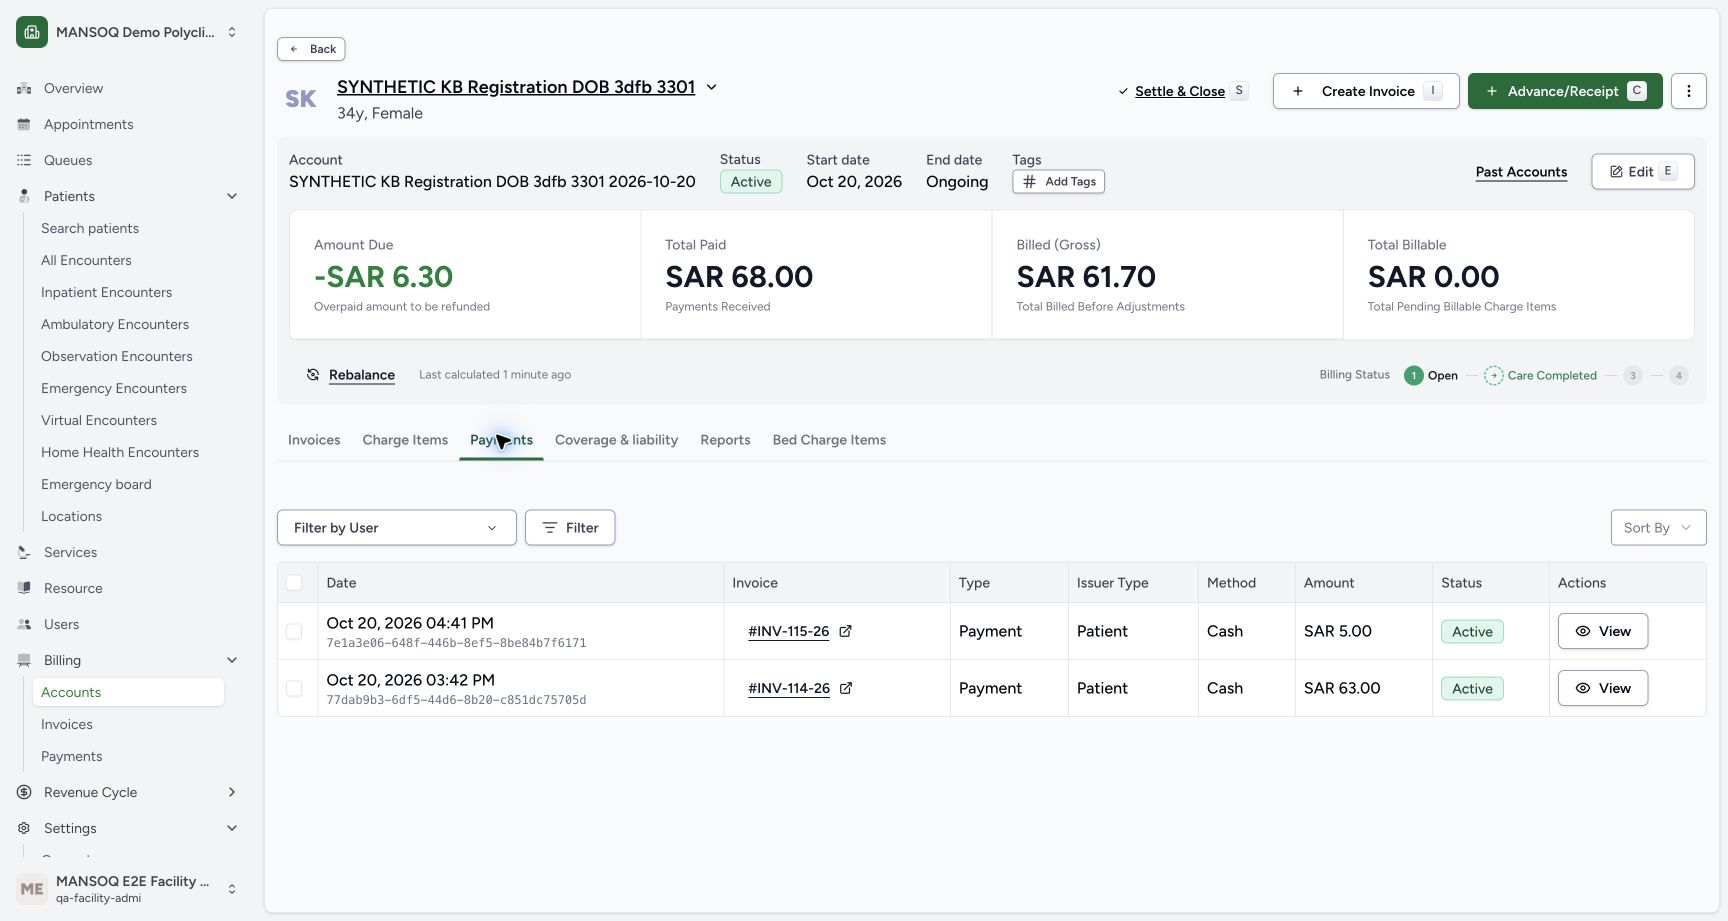The image size is (1728, 921).
Task: Expand the Revenue Cycle section
Action: (x=232, y=792)
